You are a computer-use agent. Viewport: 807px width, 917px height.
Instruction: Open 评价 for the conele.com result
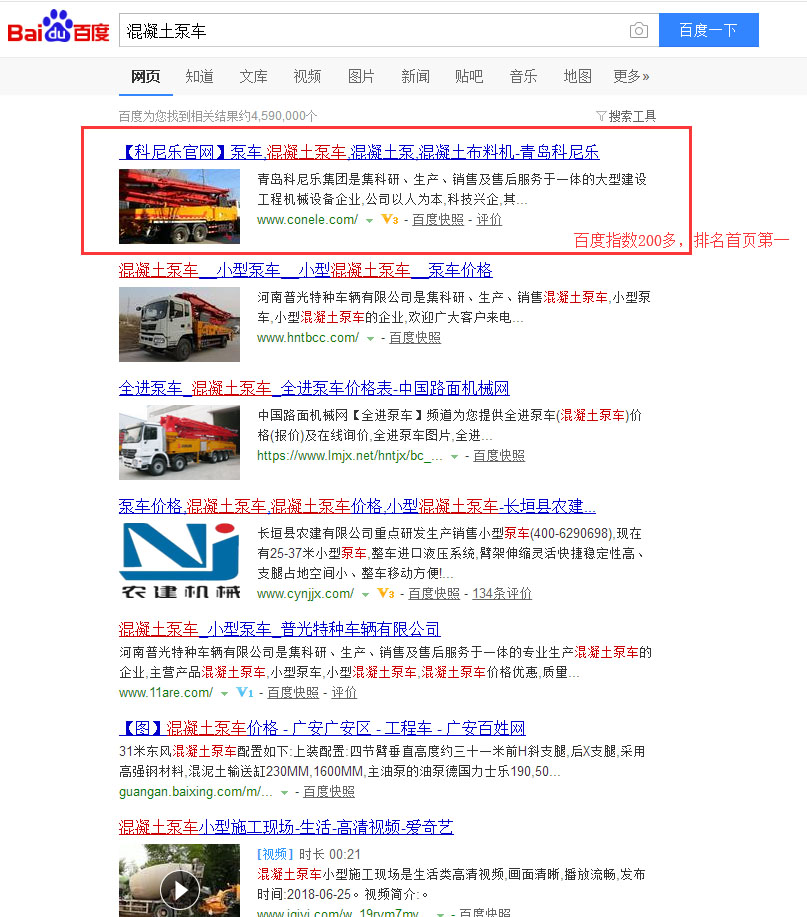pyautogui.click(x=489, y=220)
